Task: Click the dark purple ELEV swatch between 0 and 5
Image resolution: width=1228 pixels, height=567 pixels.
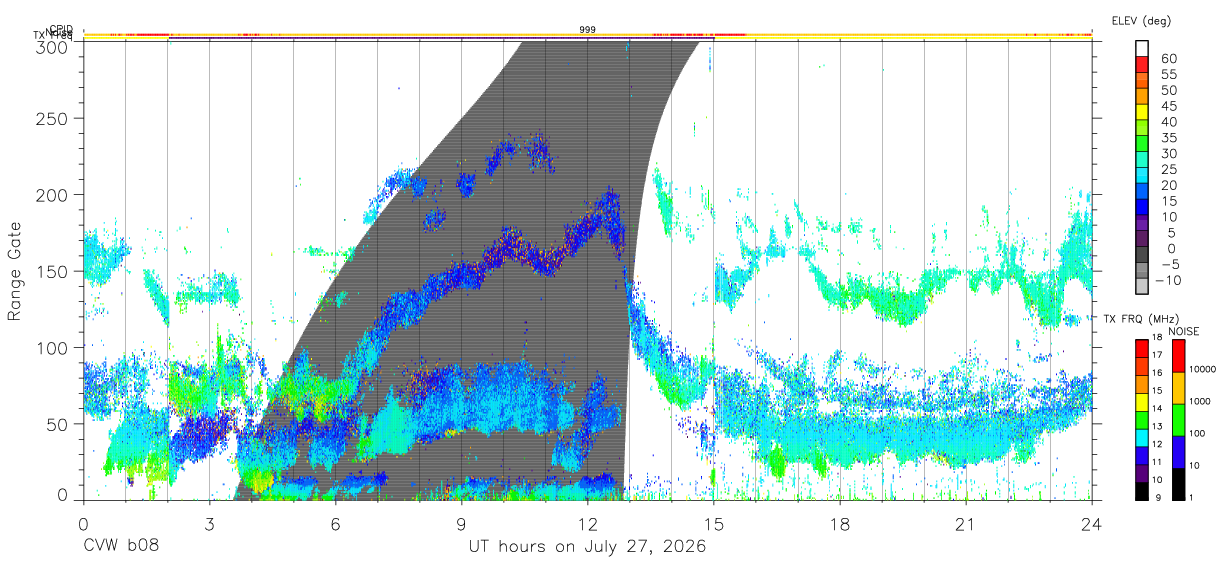Action: click(x=1142, y=239)
